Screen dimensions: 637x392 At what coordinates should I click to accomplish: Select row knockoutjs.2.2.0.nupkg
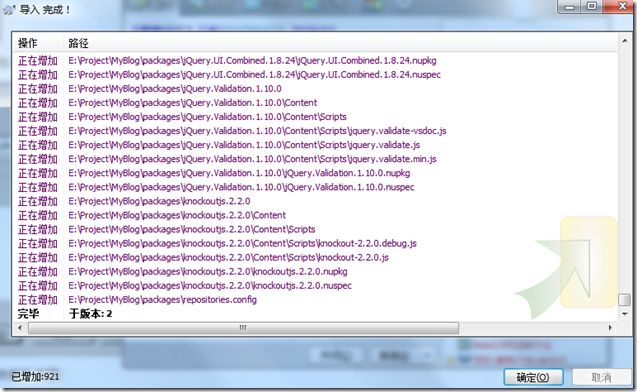tap(316, 272)
